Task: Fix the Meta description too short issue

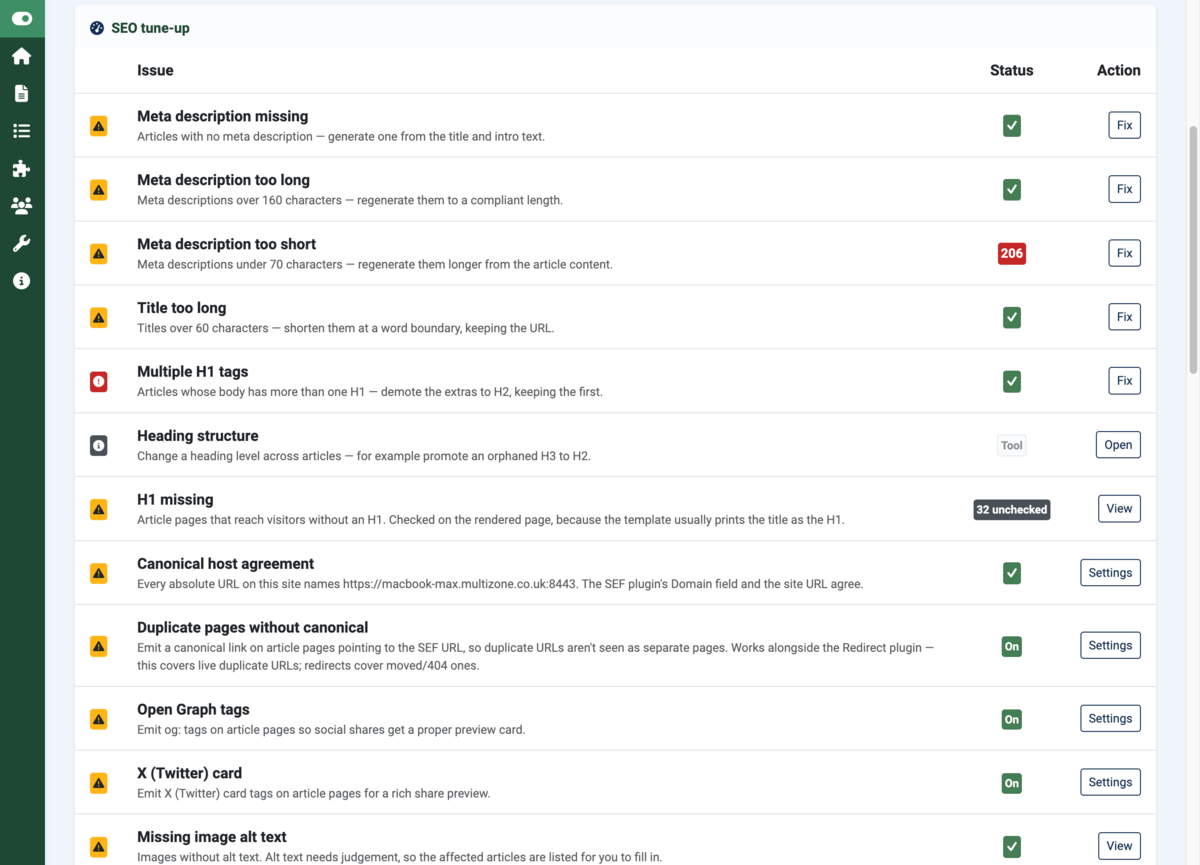Action: pyautogui.click(x=1125, y=254)
